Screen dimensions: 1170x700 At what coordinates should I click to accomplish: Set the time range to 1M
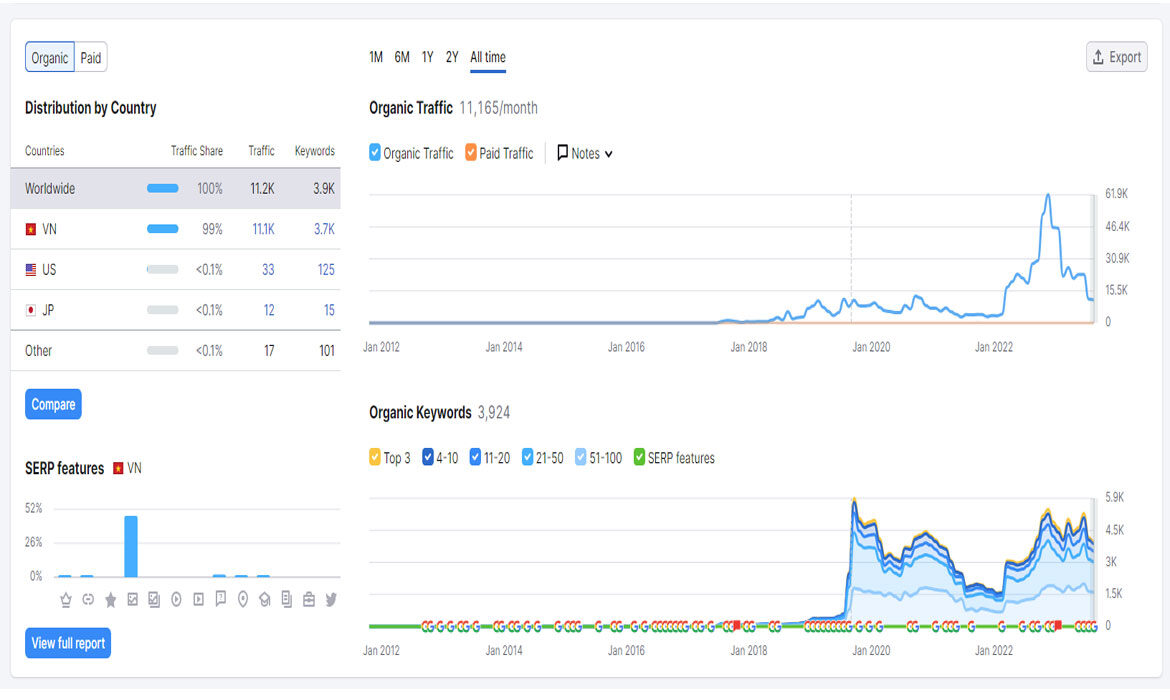(376, 57)
